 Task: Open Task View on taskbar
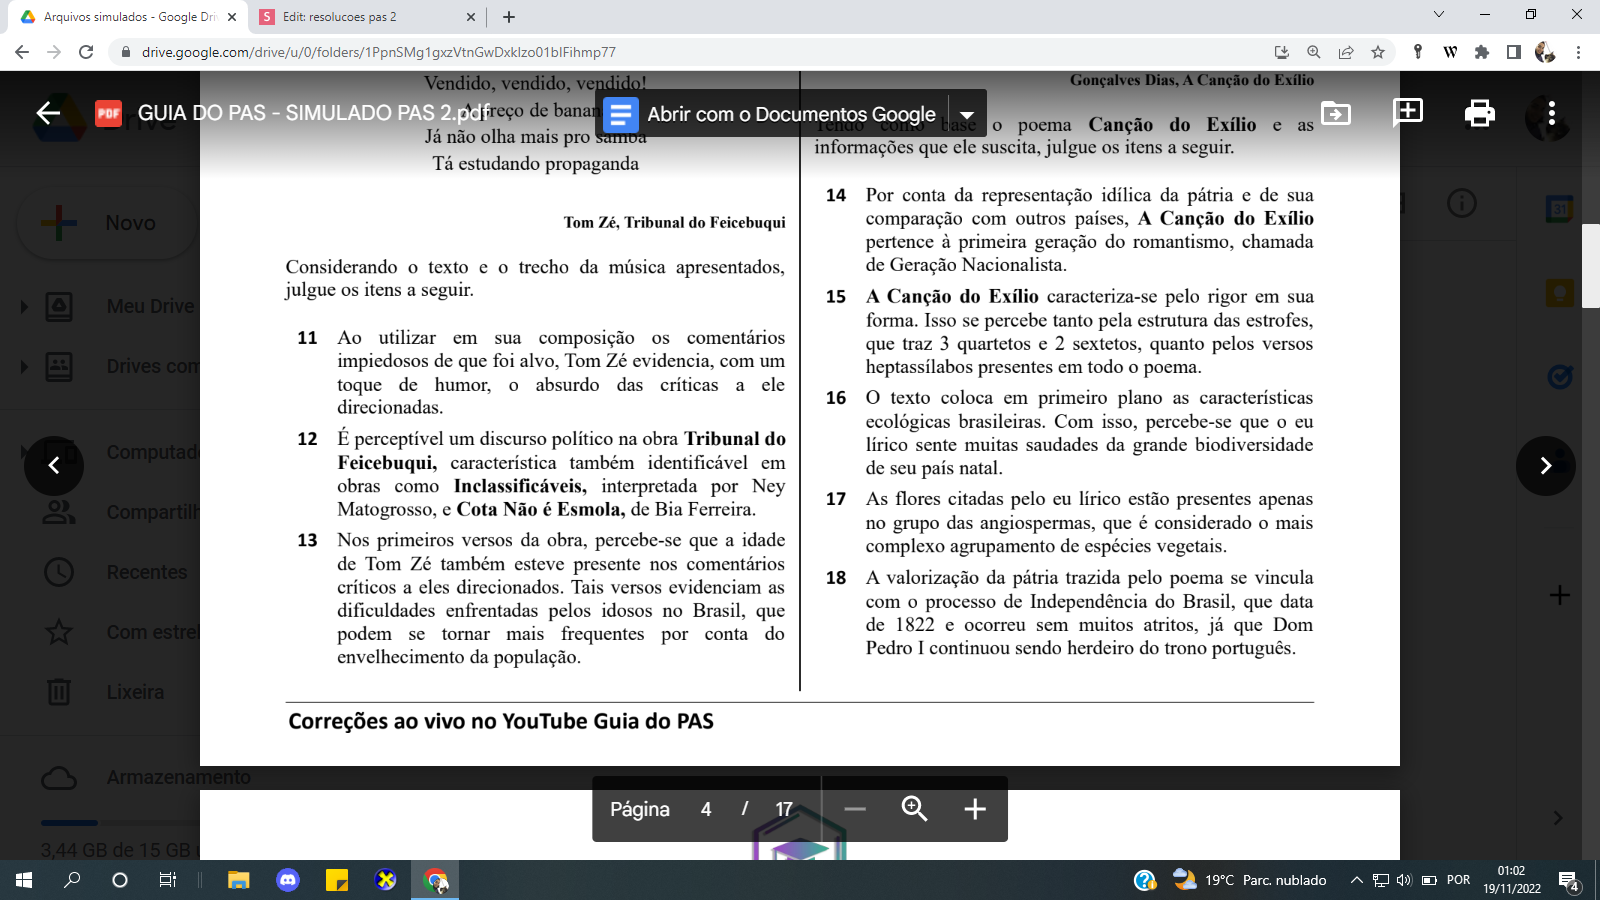click(x=168, y=880)
